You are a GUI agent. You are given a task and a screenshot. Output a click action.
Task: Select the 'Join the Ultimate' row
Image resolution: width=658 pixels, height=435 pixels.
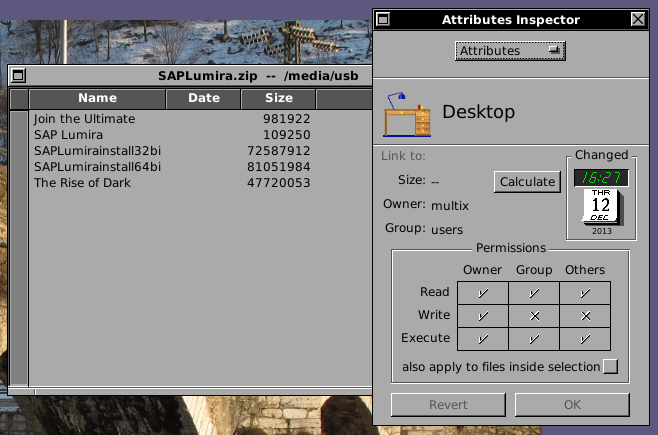[x=201, y=119]
